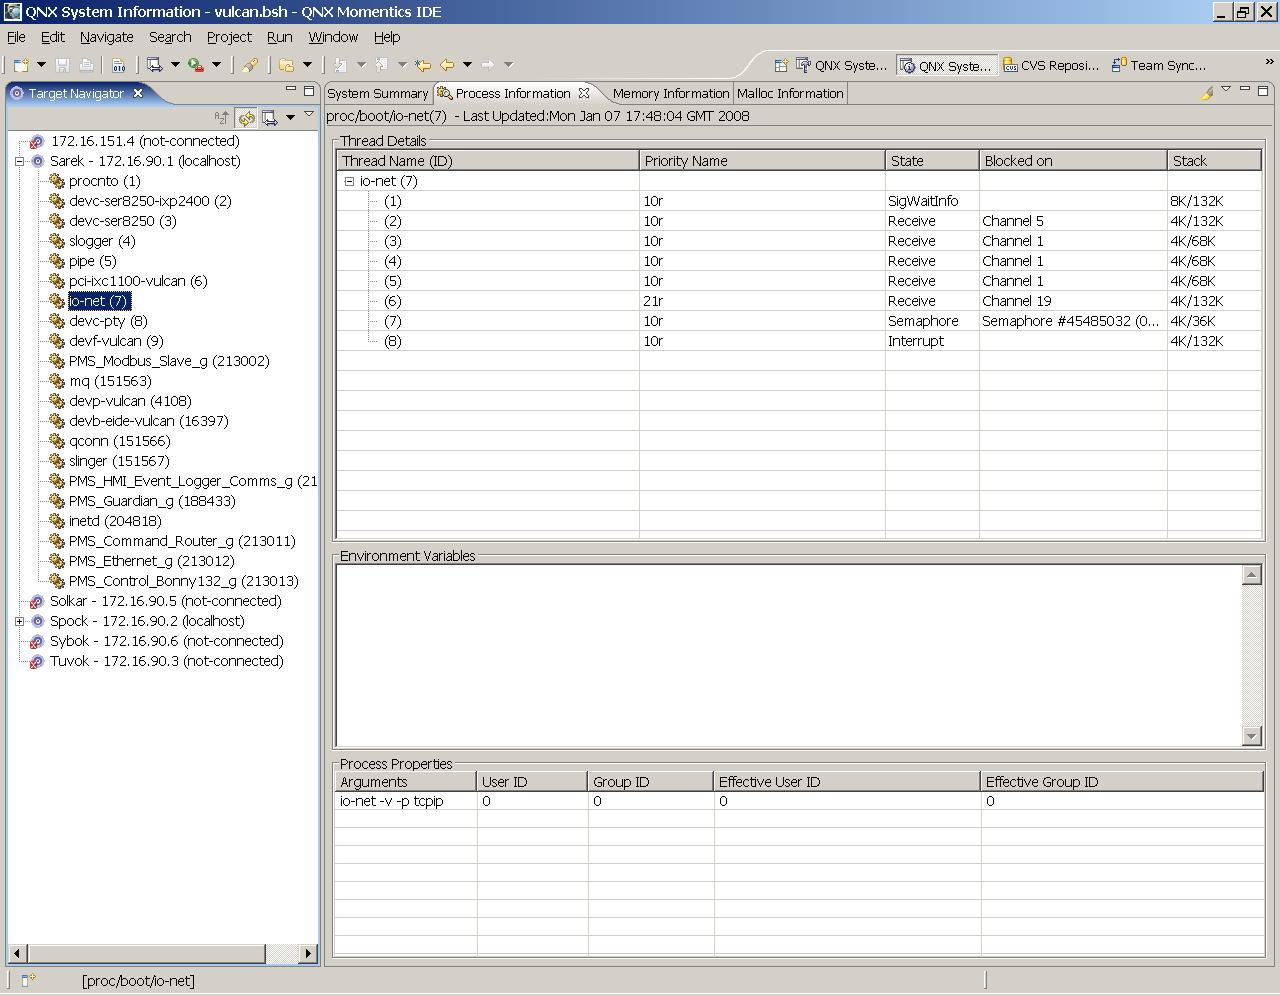This screenshot has height=996, width=1280.
Task: Click Target Navigator horizontal scroll right arrow
Action: (307, 953)
